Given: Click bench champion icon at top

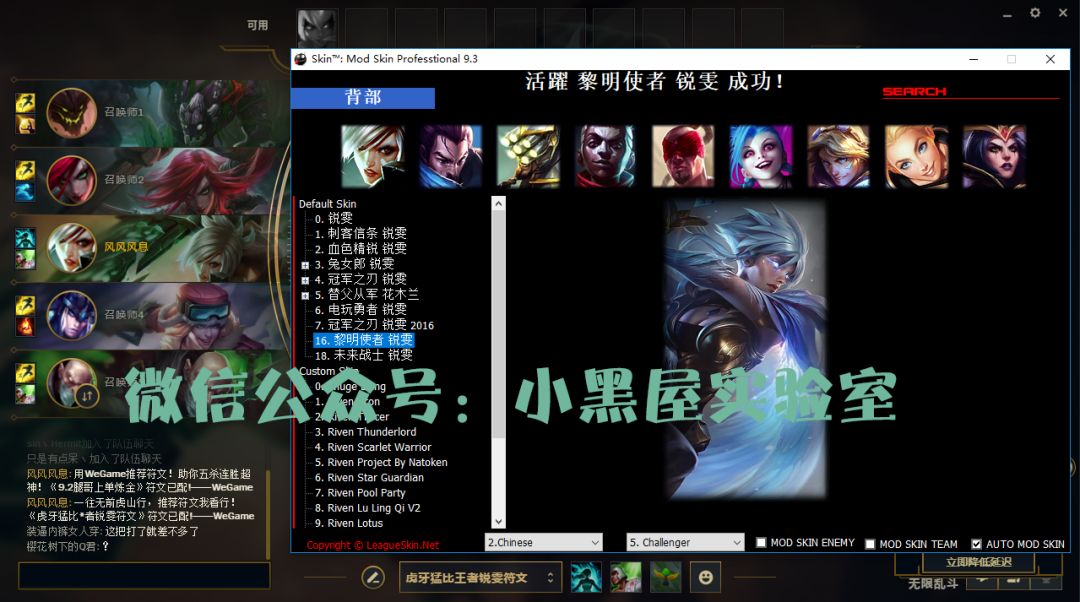Looking at the screenshot, I should click(x=318, y=28).
